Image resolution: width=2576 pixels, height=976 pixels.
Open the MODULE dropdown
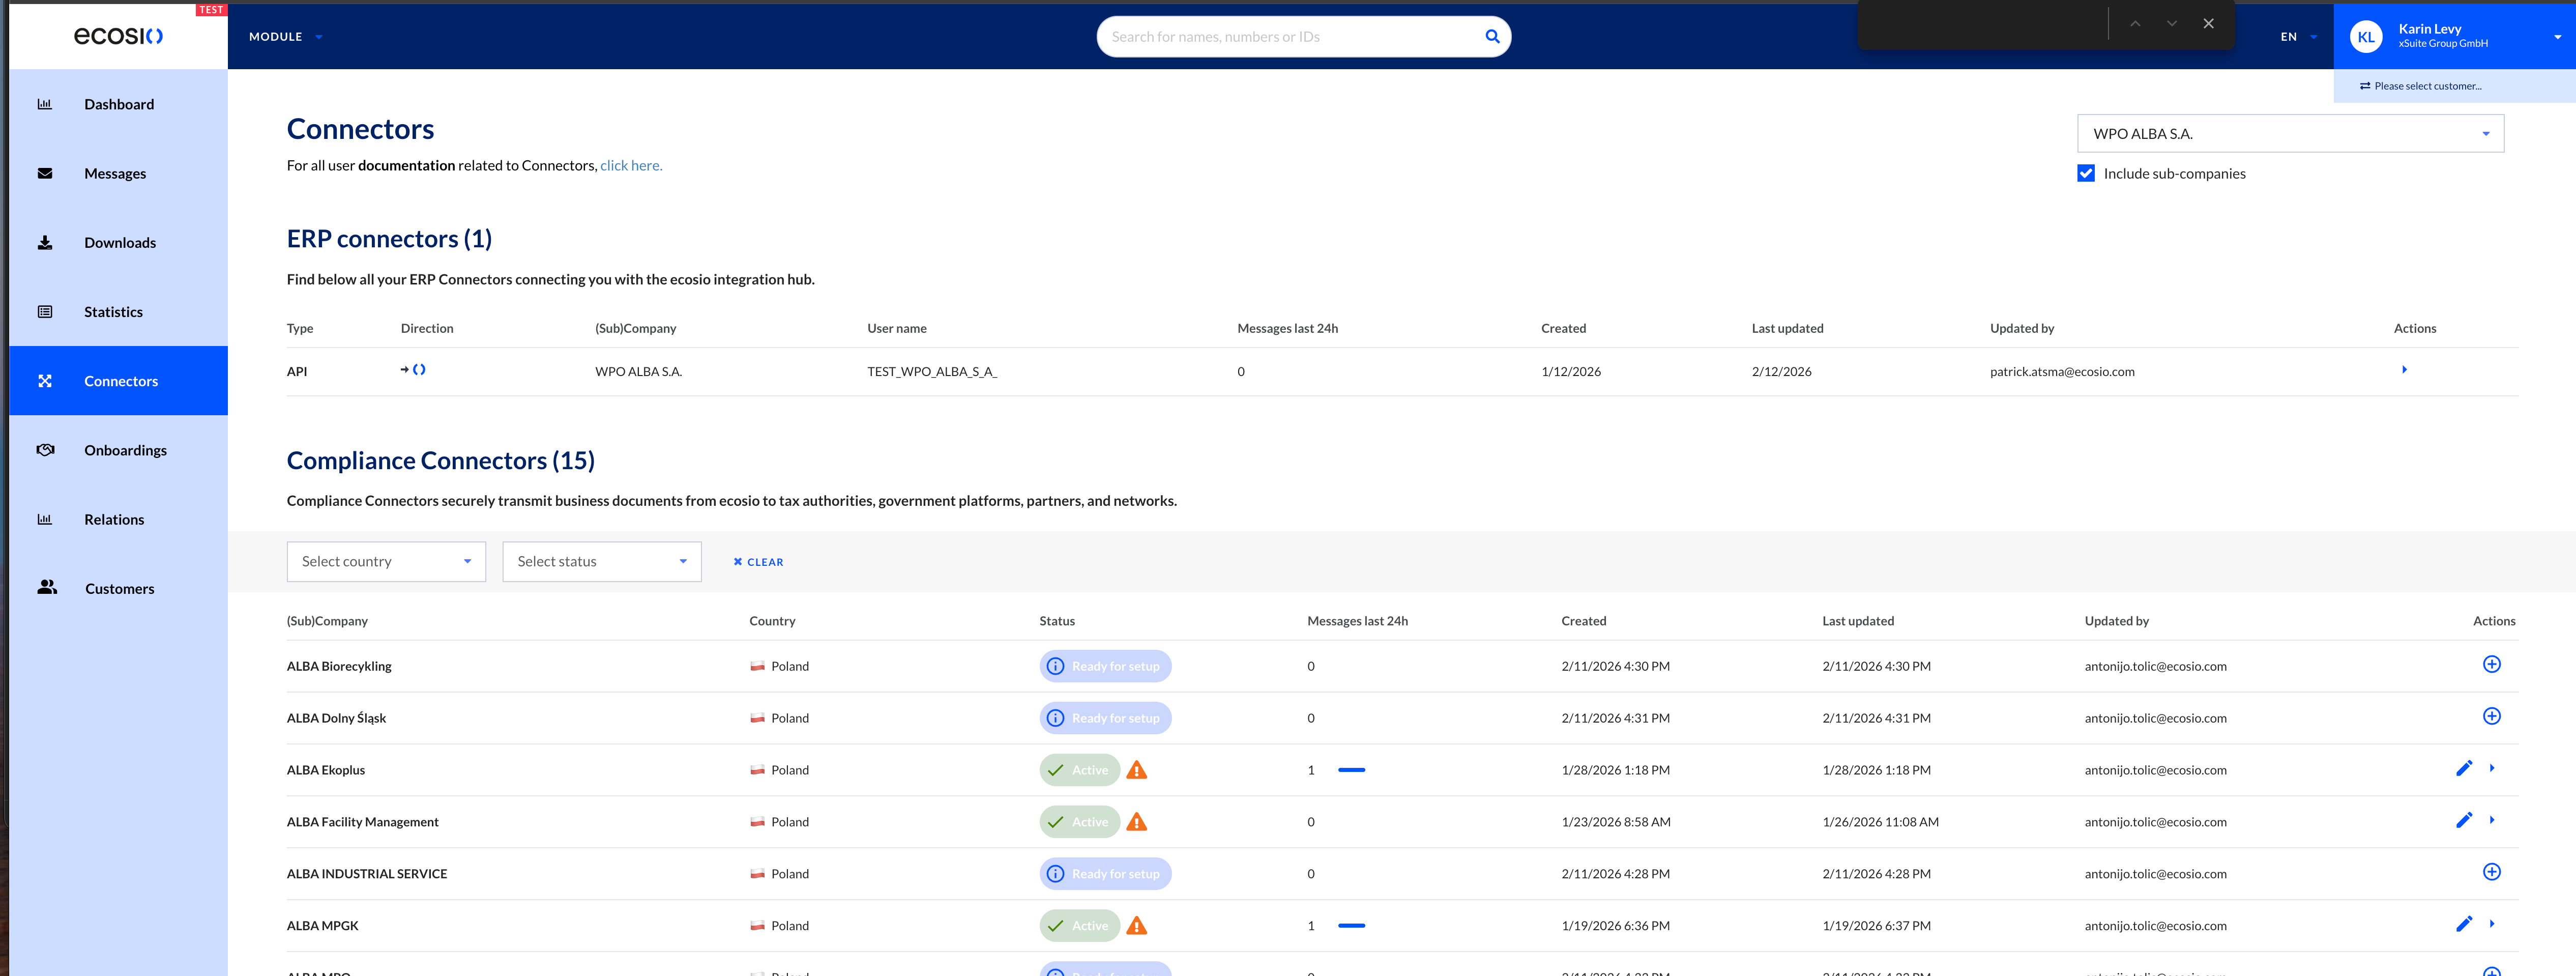(285, 37)
